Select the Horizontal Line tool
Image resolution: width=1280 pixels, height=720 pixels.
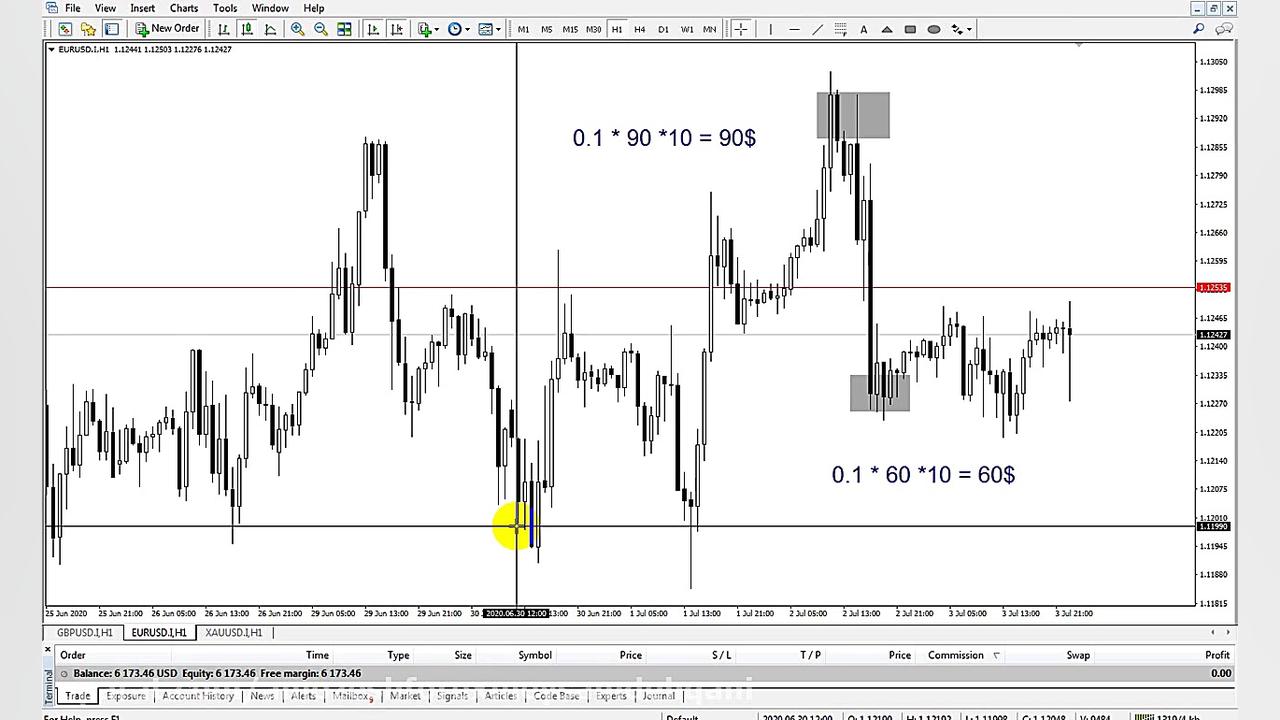click(x=794, y=29)
